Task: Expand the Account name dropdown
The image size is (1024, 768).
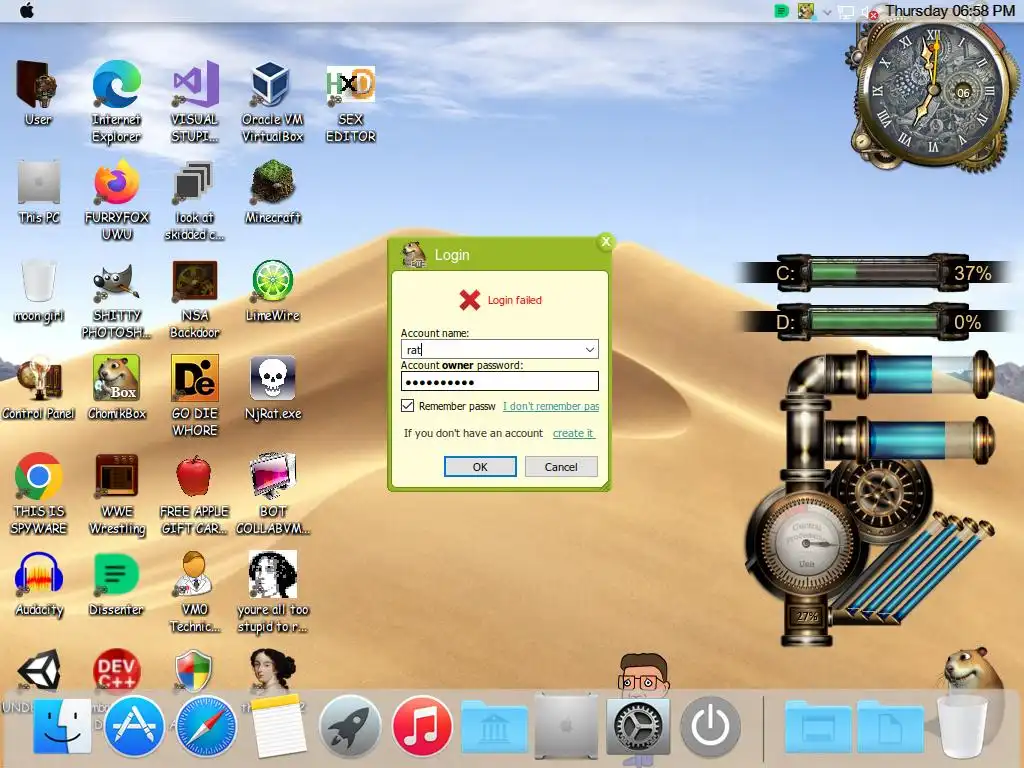Action: click(590, 349)
